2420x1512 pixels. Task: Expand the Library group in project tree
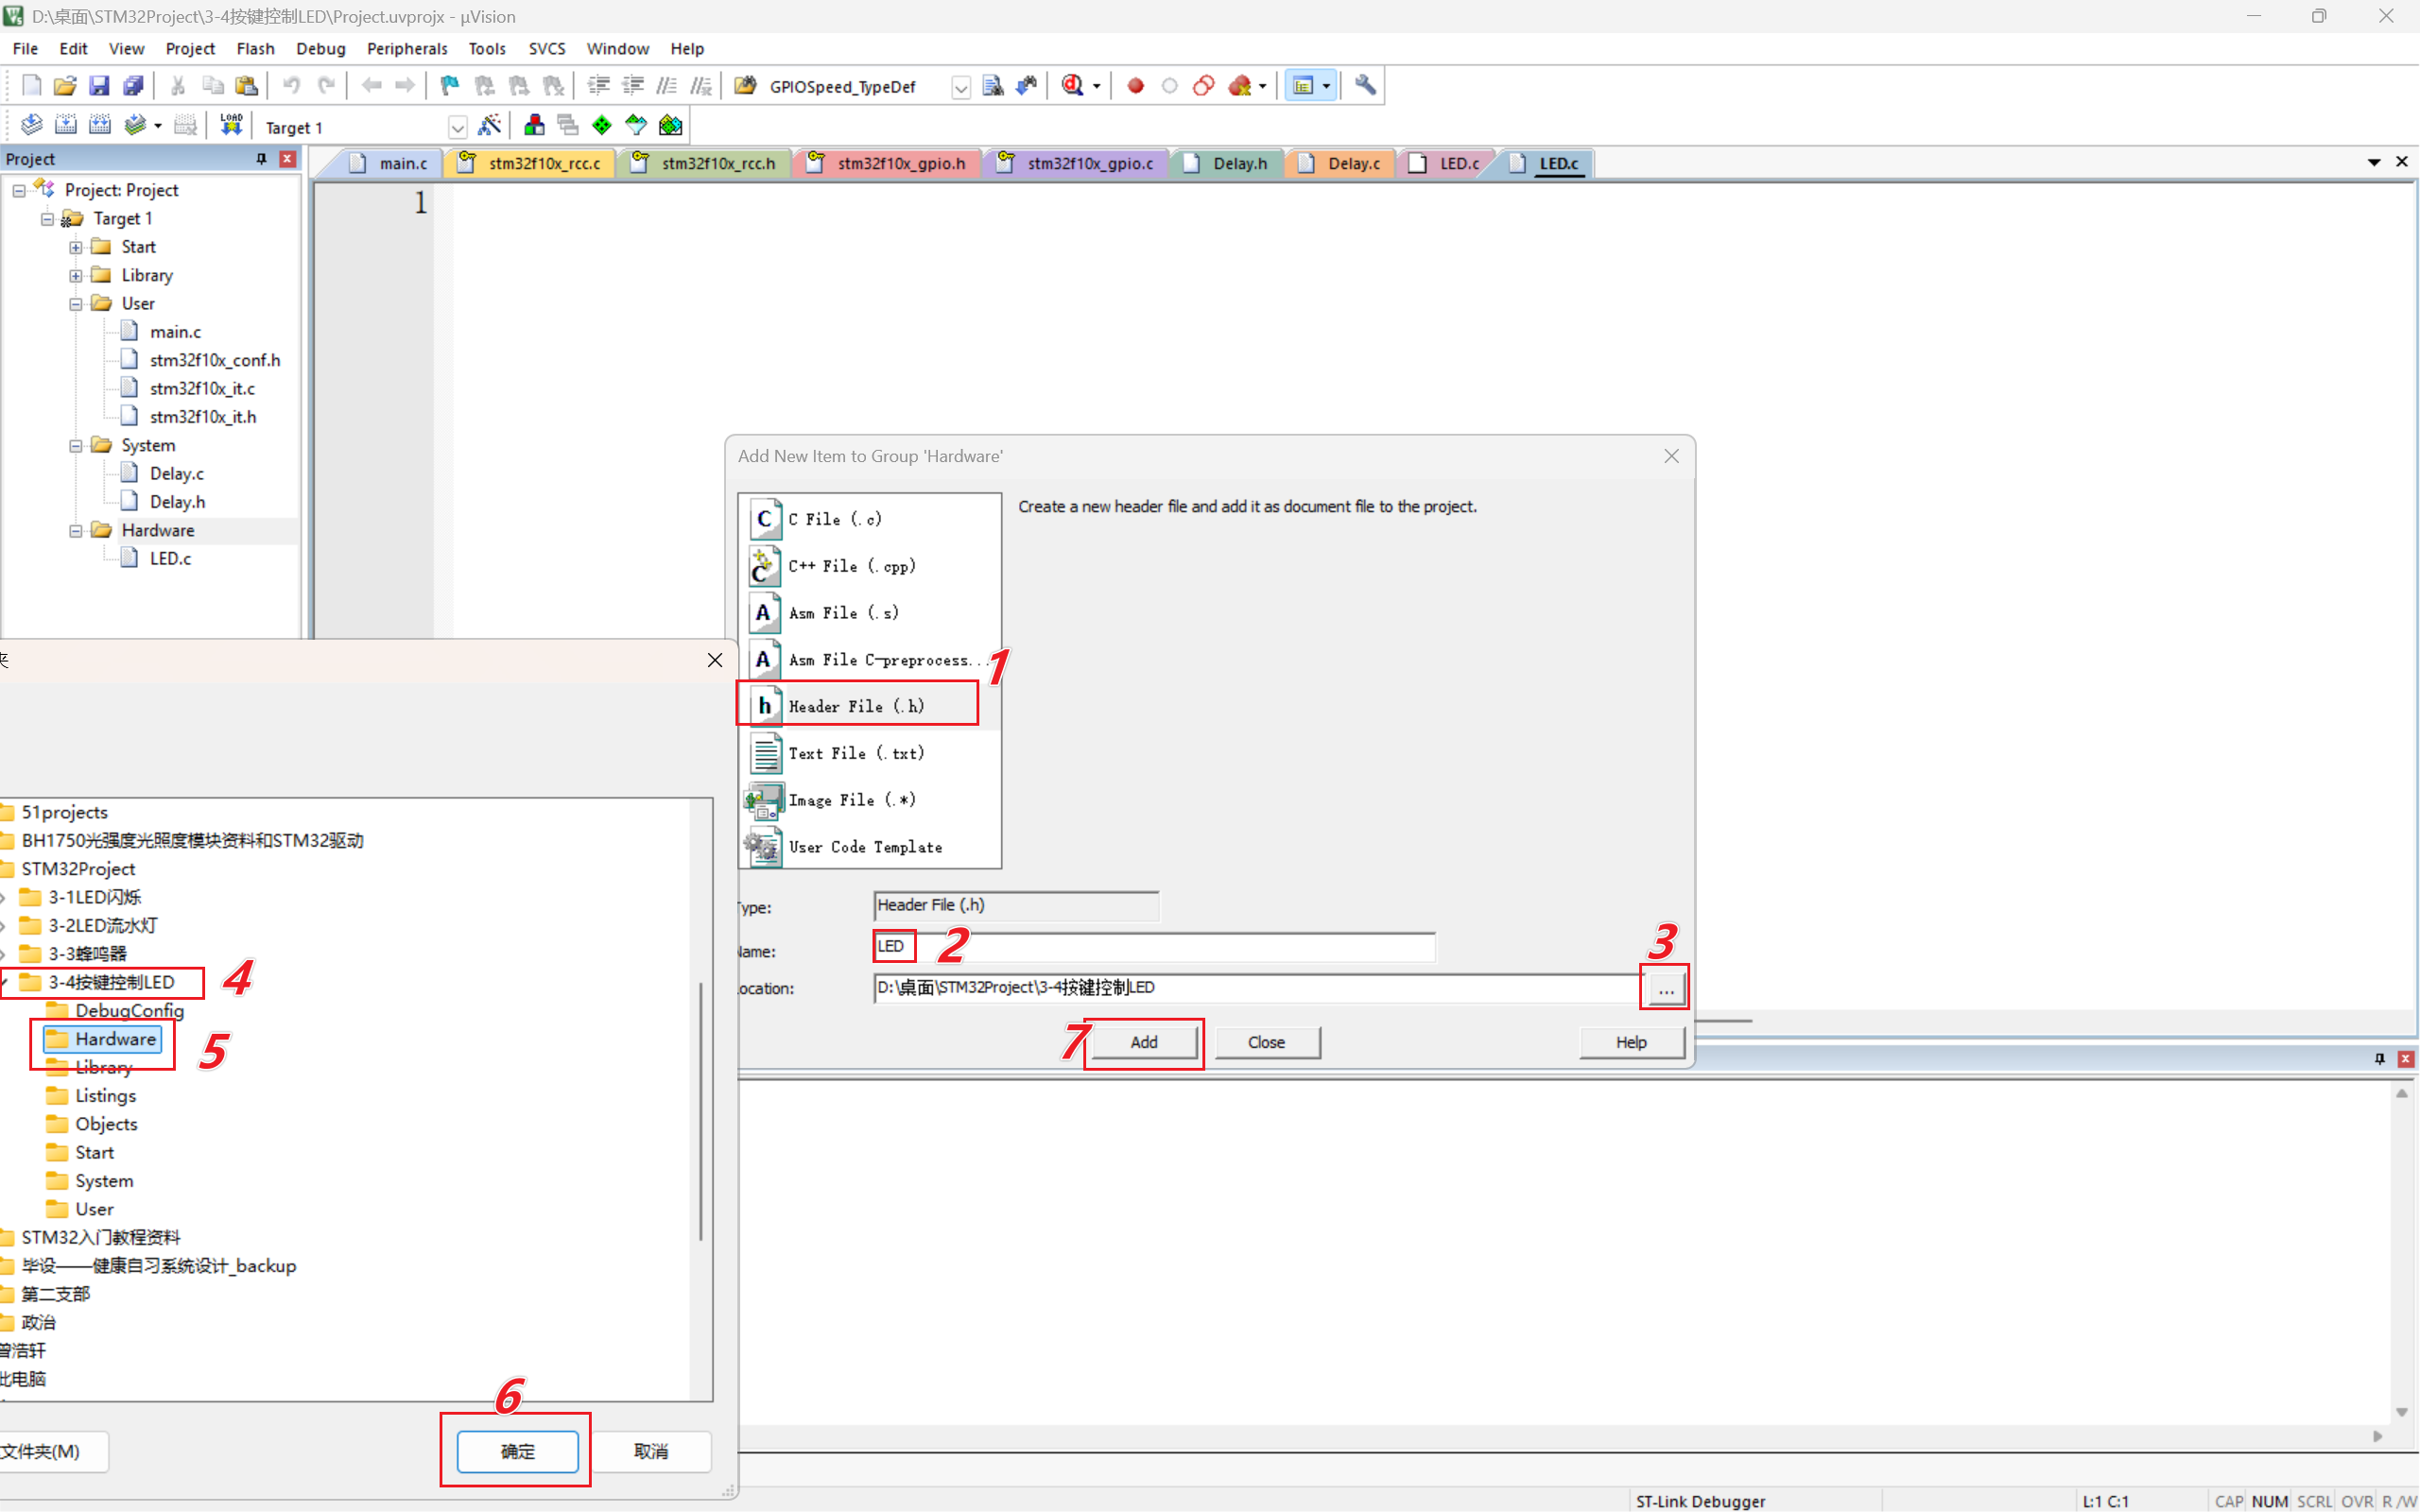coord(76,275)
